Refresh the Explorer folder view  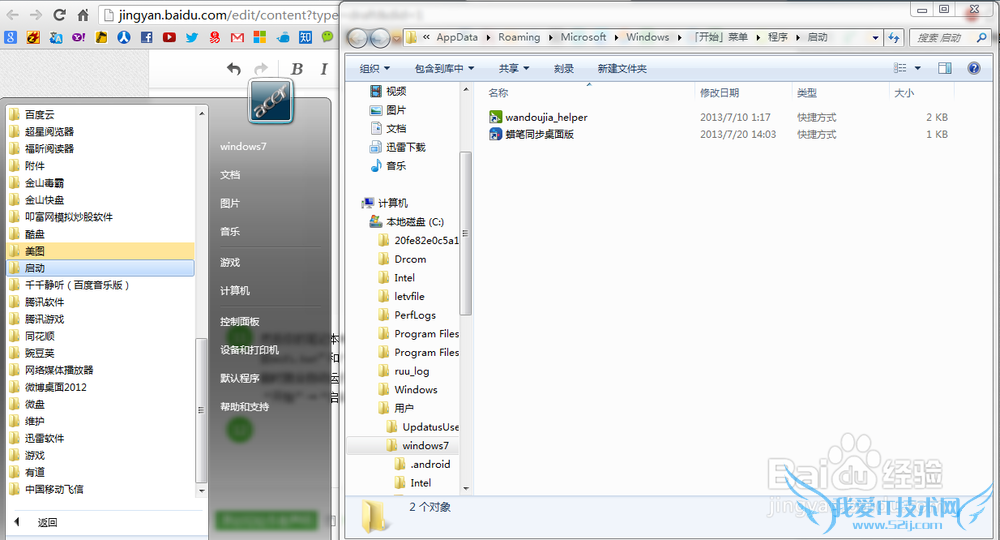(894, 38)
